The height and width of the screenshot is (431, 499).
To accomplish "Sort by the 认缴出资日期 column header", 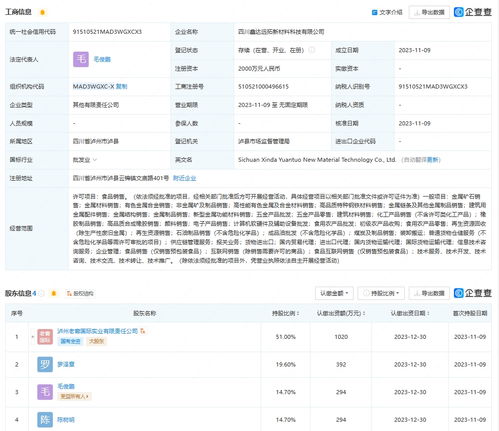I will pos(410,313).
